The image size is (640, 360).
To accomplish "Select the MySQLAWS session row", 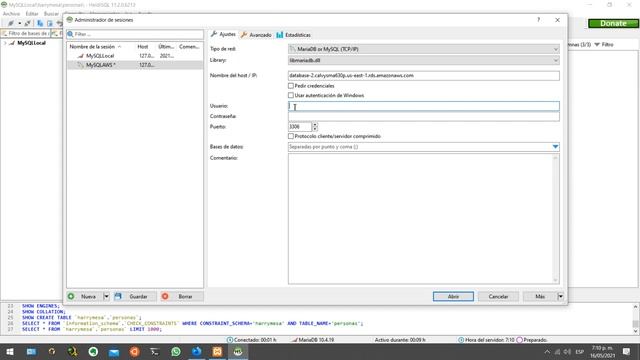I will (x=135, y=65).
